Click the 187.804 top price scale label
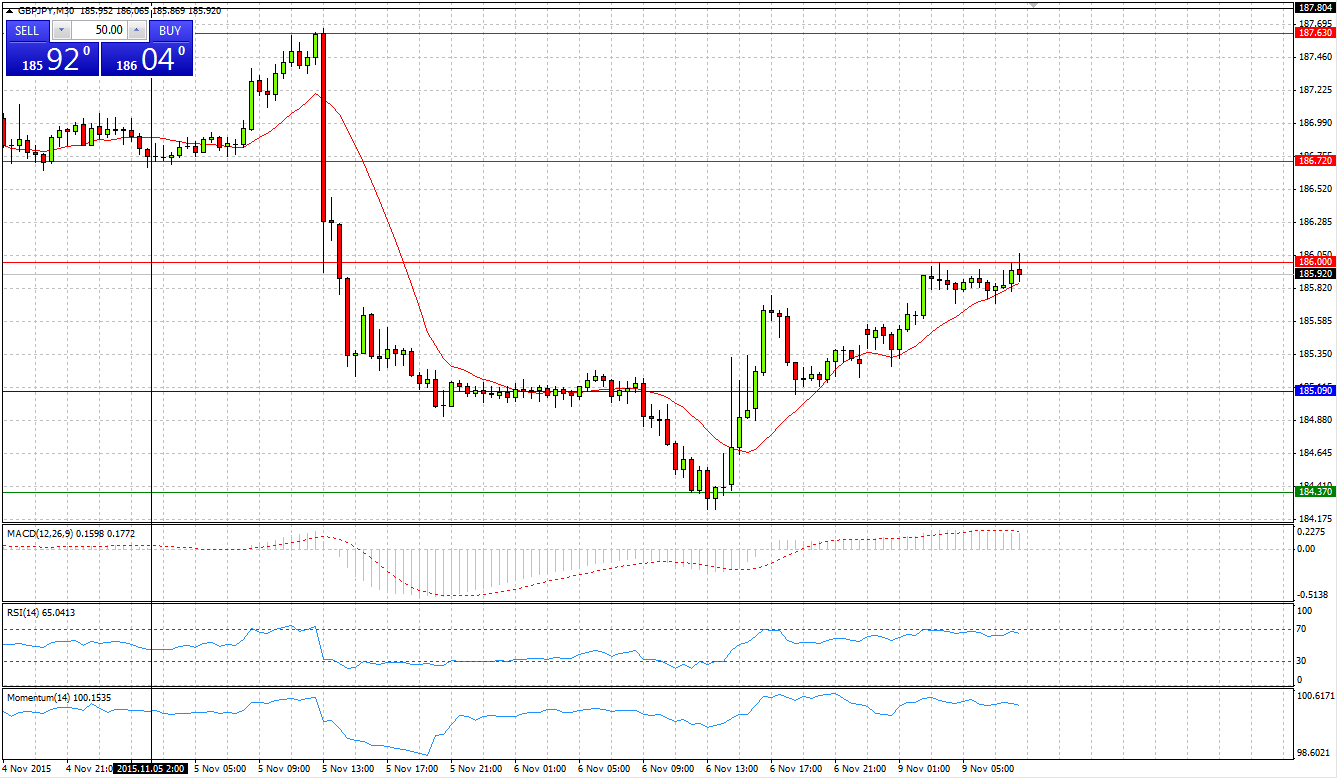 [x=1314, y=7]
